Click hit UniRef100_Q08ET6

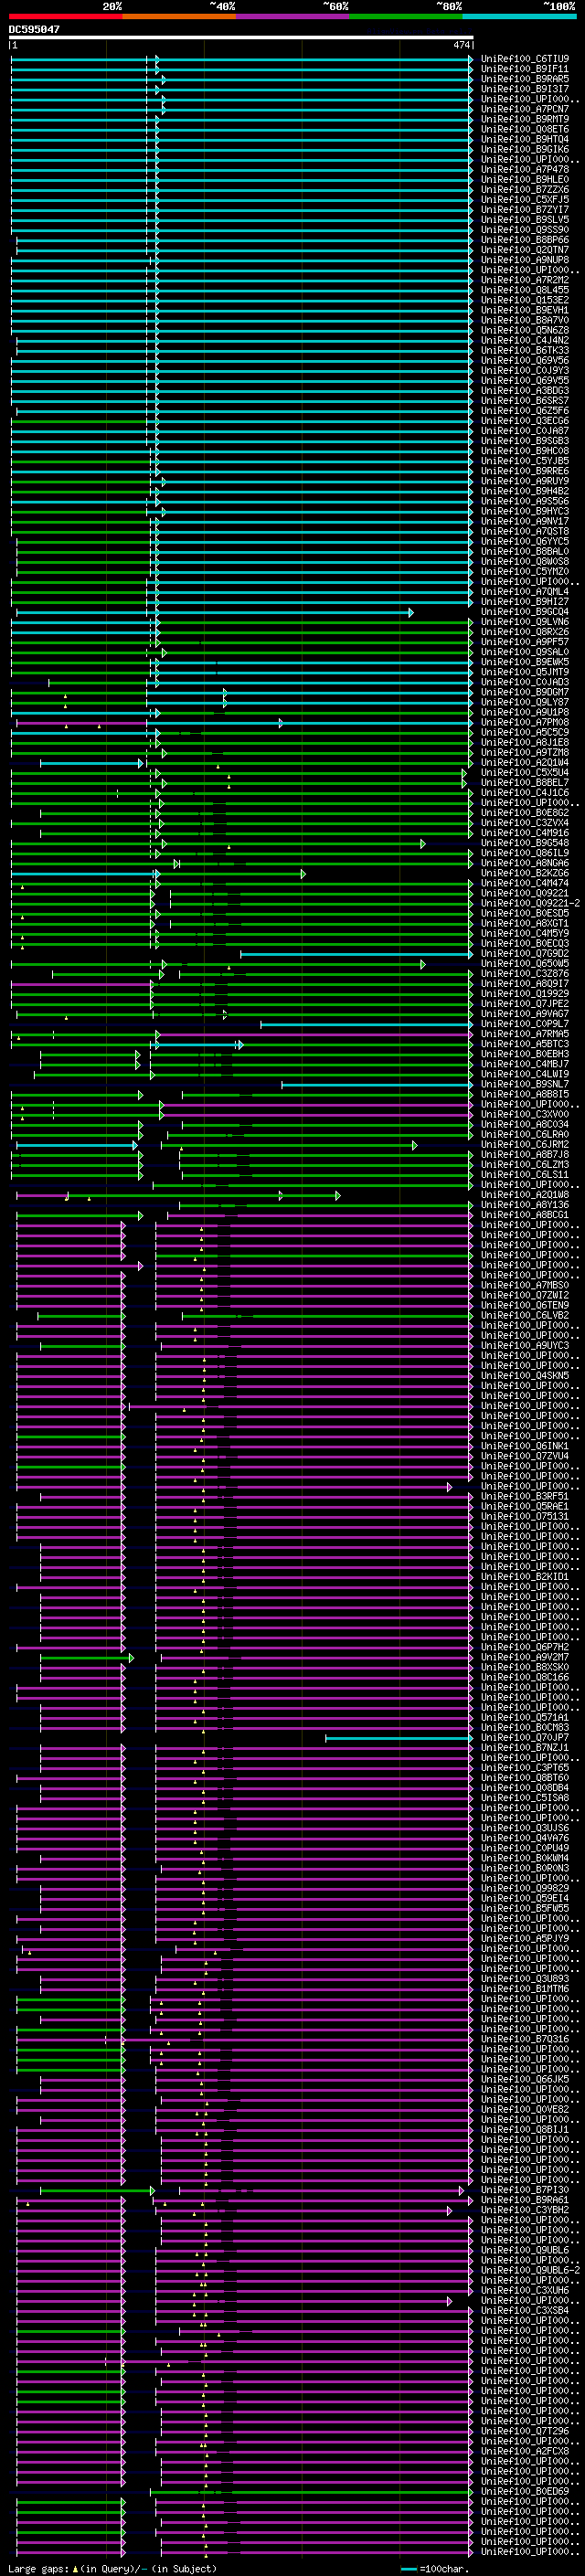pyautogui.click(x=525, y=129)
